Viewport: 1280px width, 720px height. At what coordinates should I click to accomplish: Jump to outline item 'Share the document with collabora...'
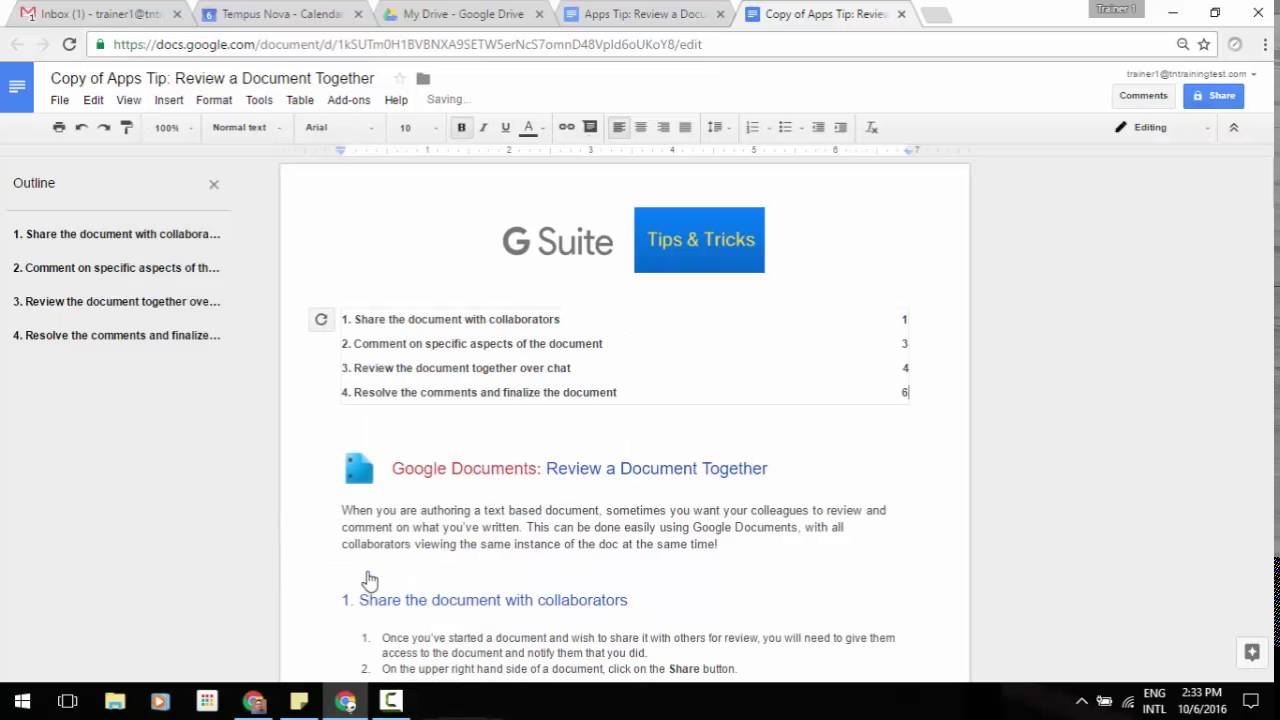(x=117, y=234)
